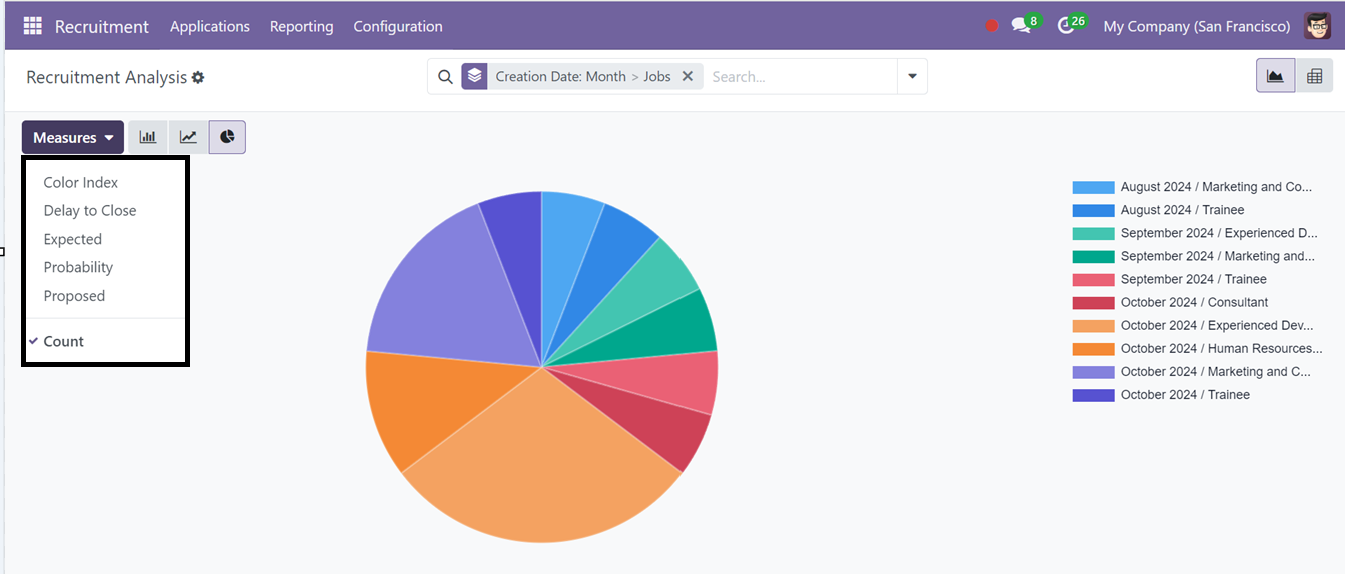The height and width of the screenshot is (574, 1345).
Task: Click the red recording indicator dot
Action: [991, 26]
